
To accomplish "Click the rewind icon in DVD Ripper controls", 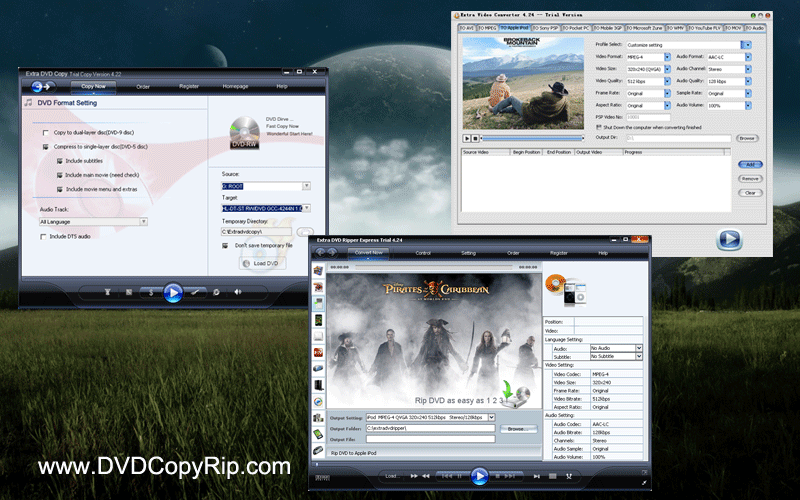I will click(x=426, y=476).
